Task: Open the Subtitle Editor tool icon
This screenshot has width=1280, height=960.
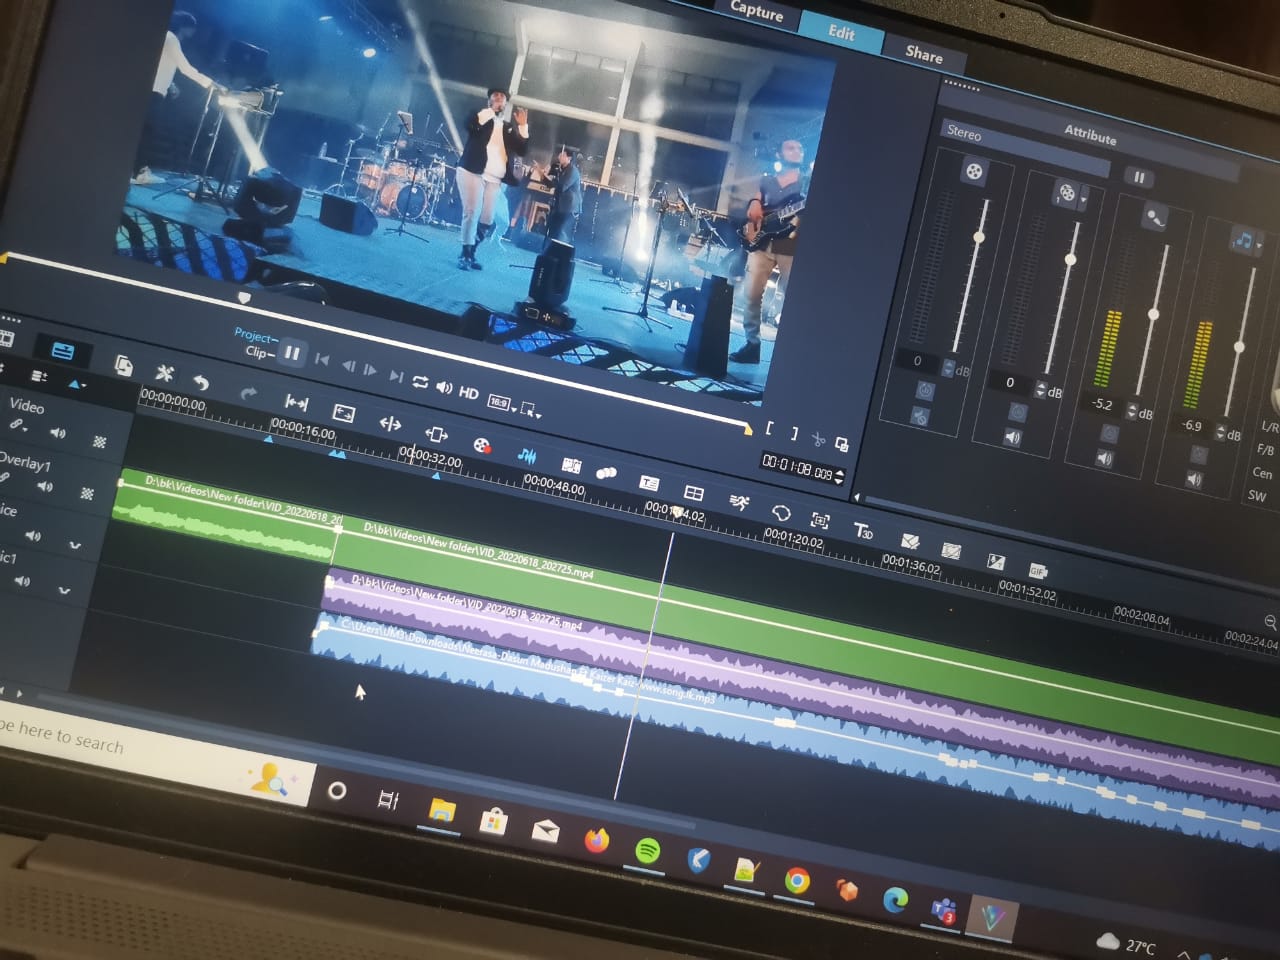Action: 650,483
